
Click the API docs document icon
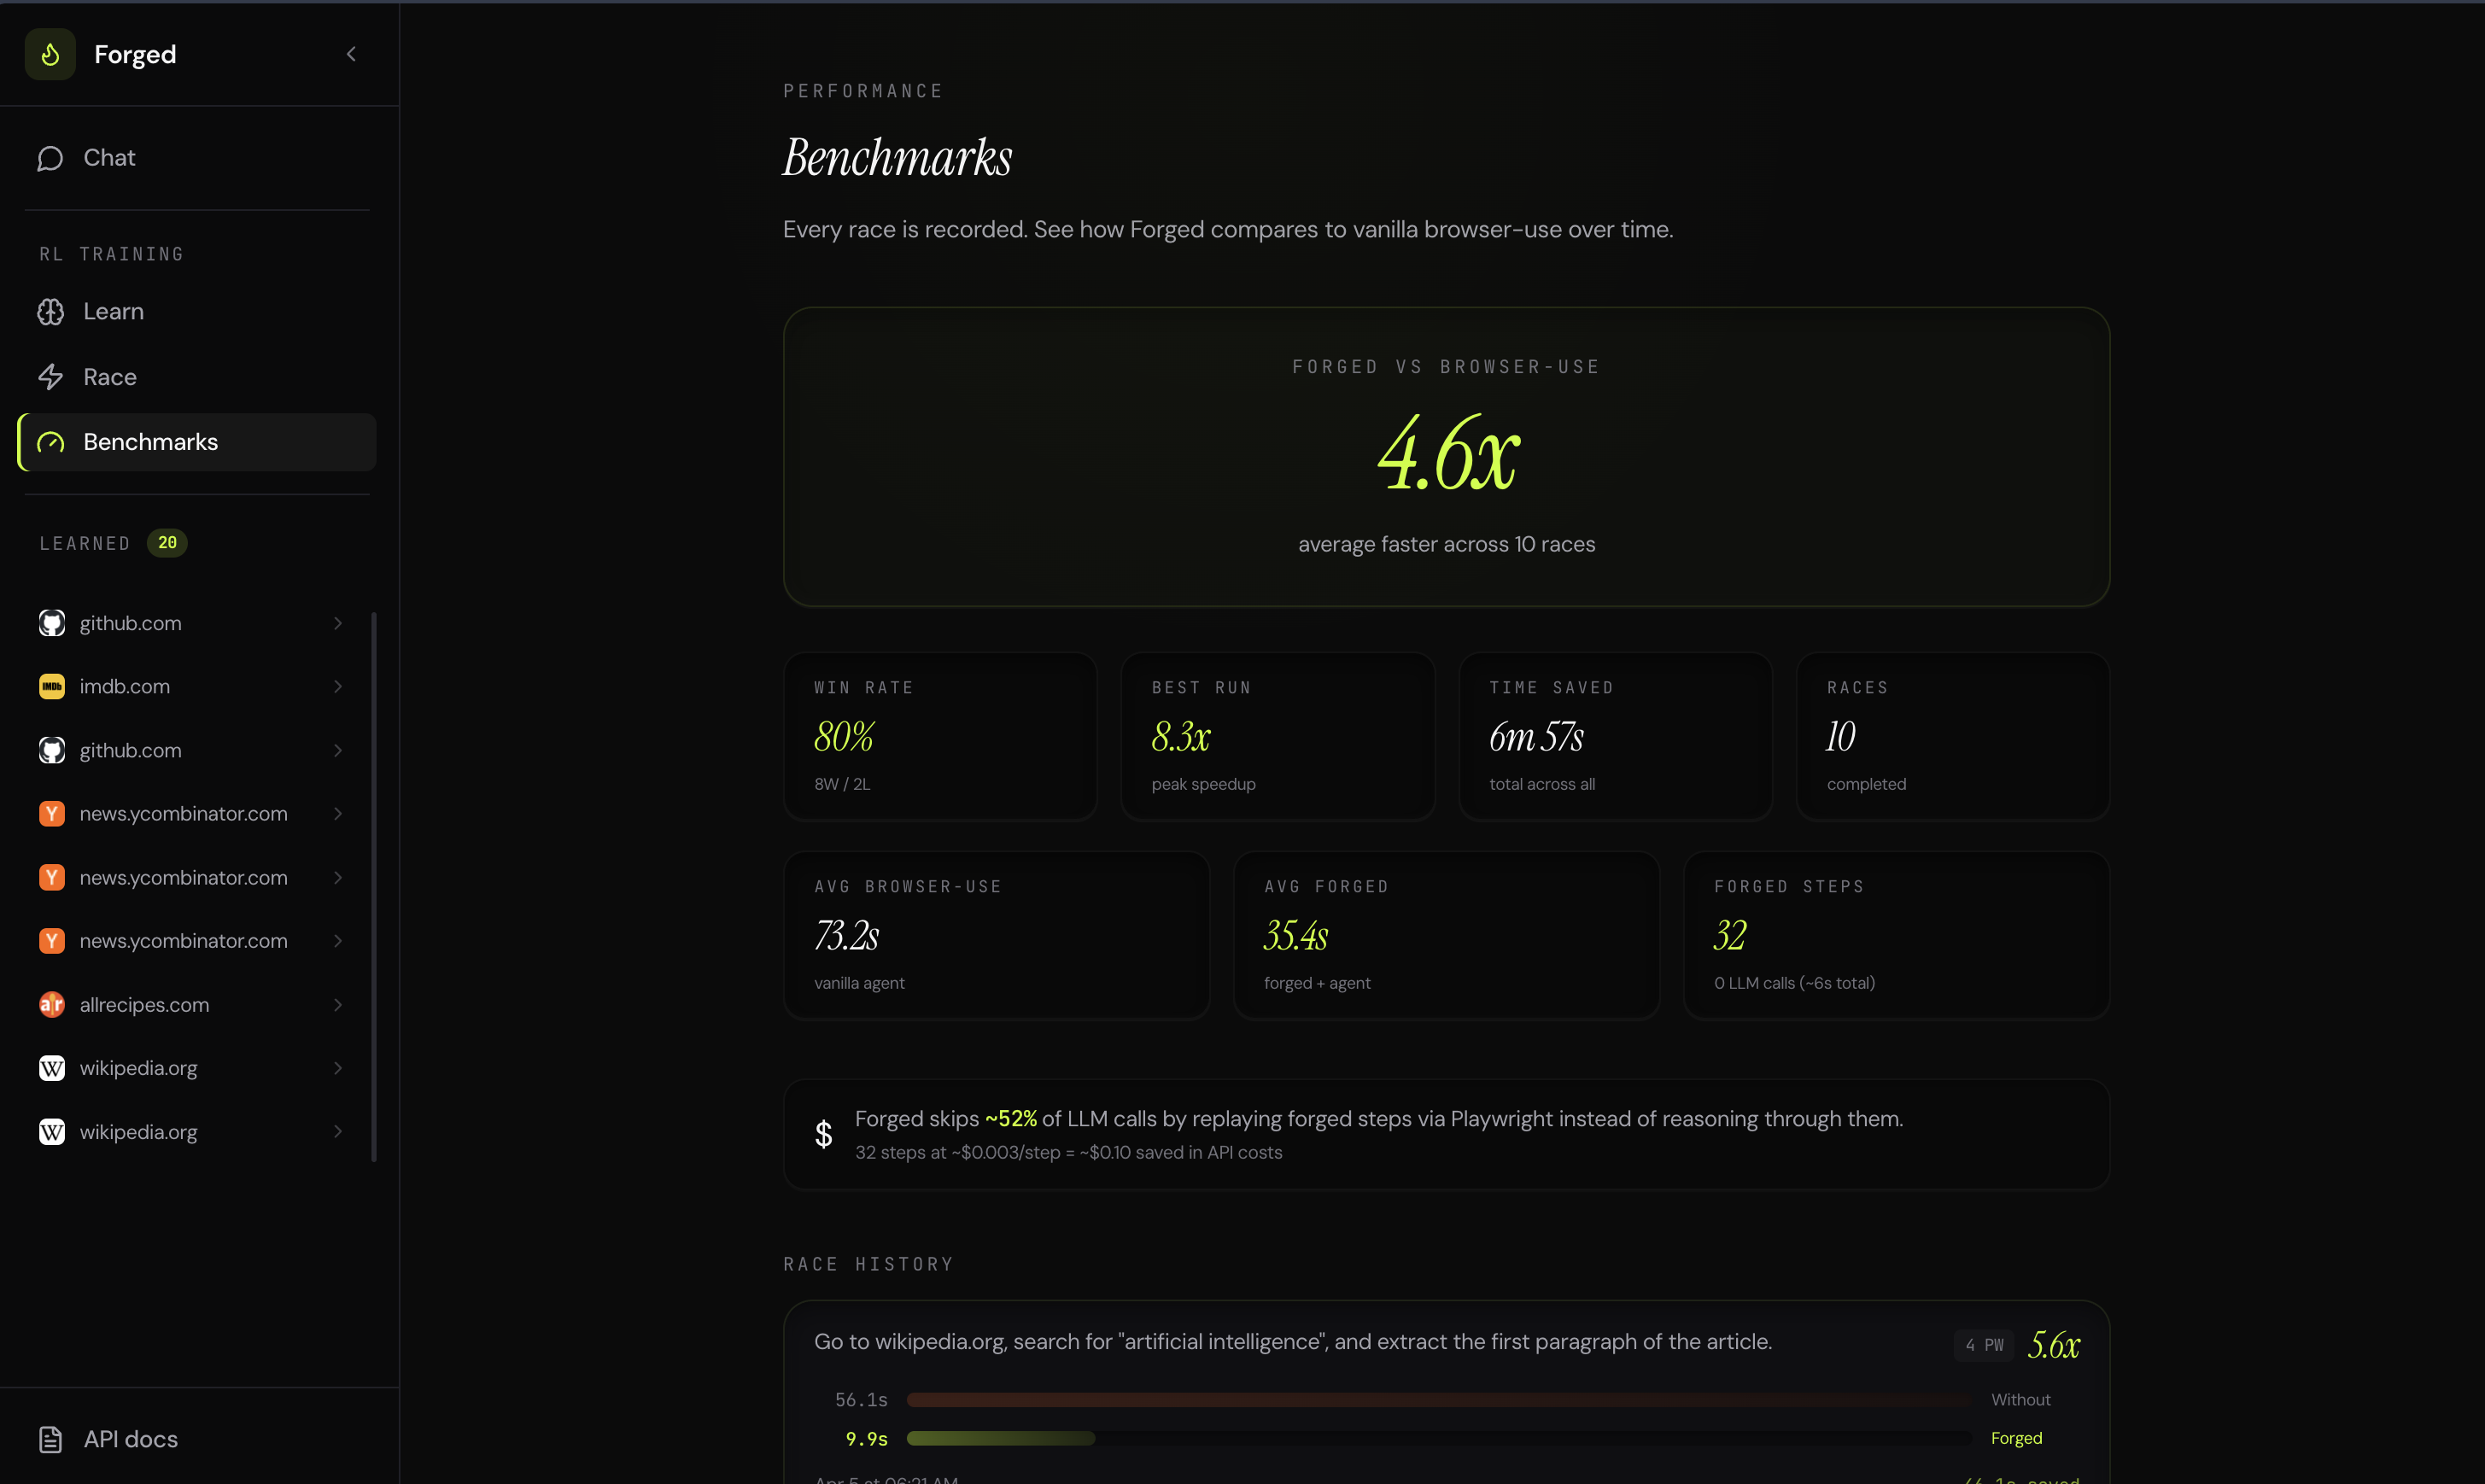[50, 1439]
